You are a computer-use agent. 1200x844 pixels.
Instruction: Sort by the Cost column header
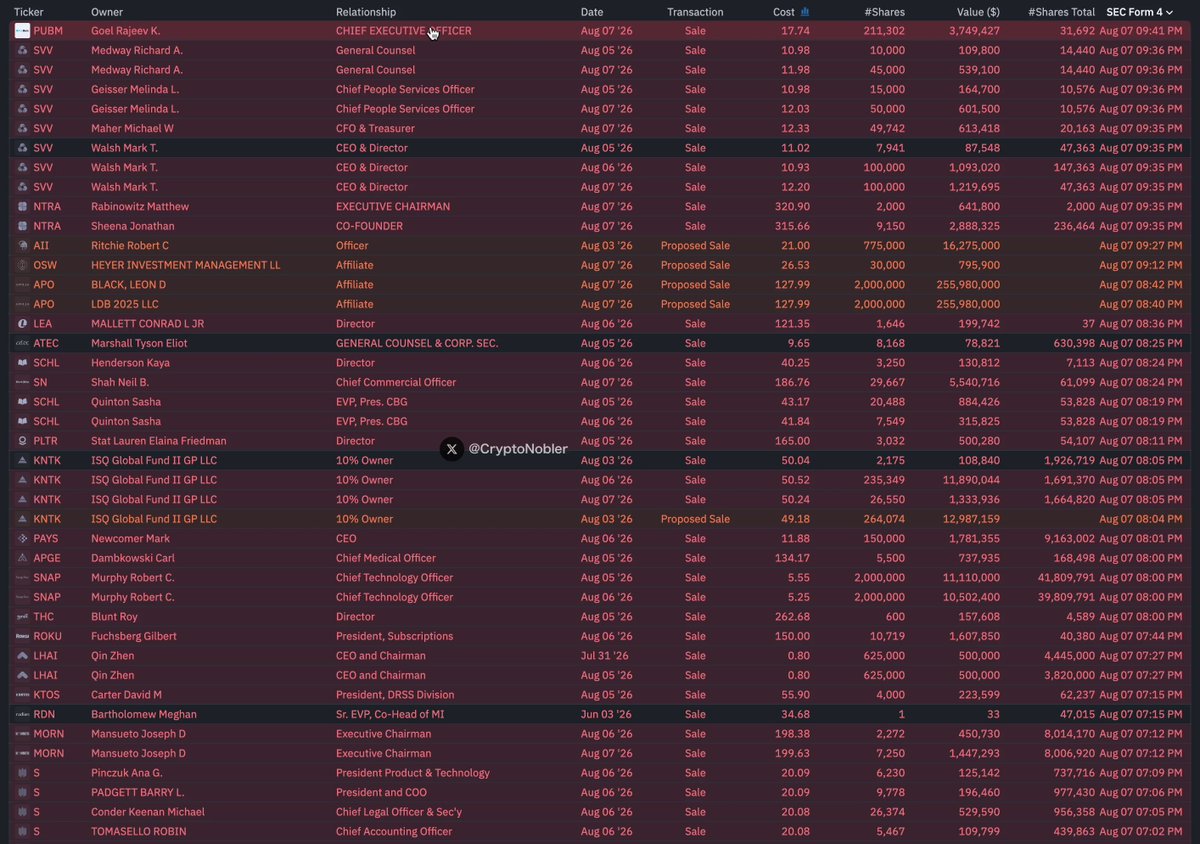[784, 12]
